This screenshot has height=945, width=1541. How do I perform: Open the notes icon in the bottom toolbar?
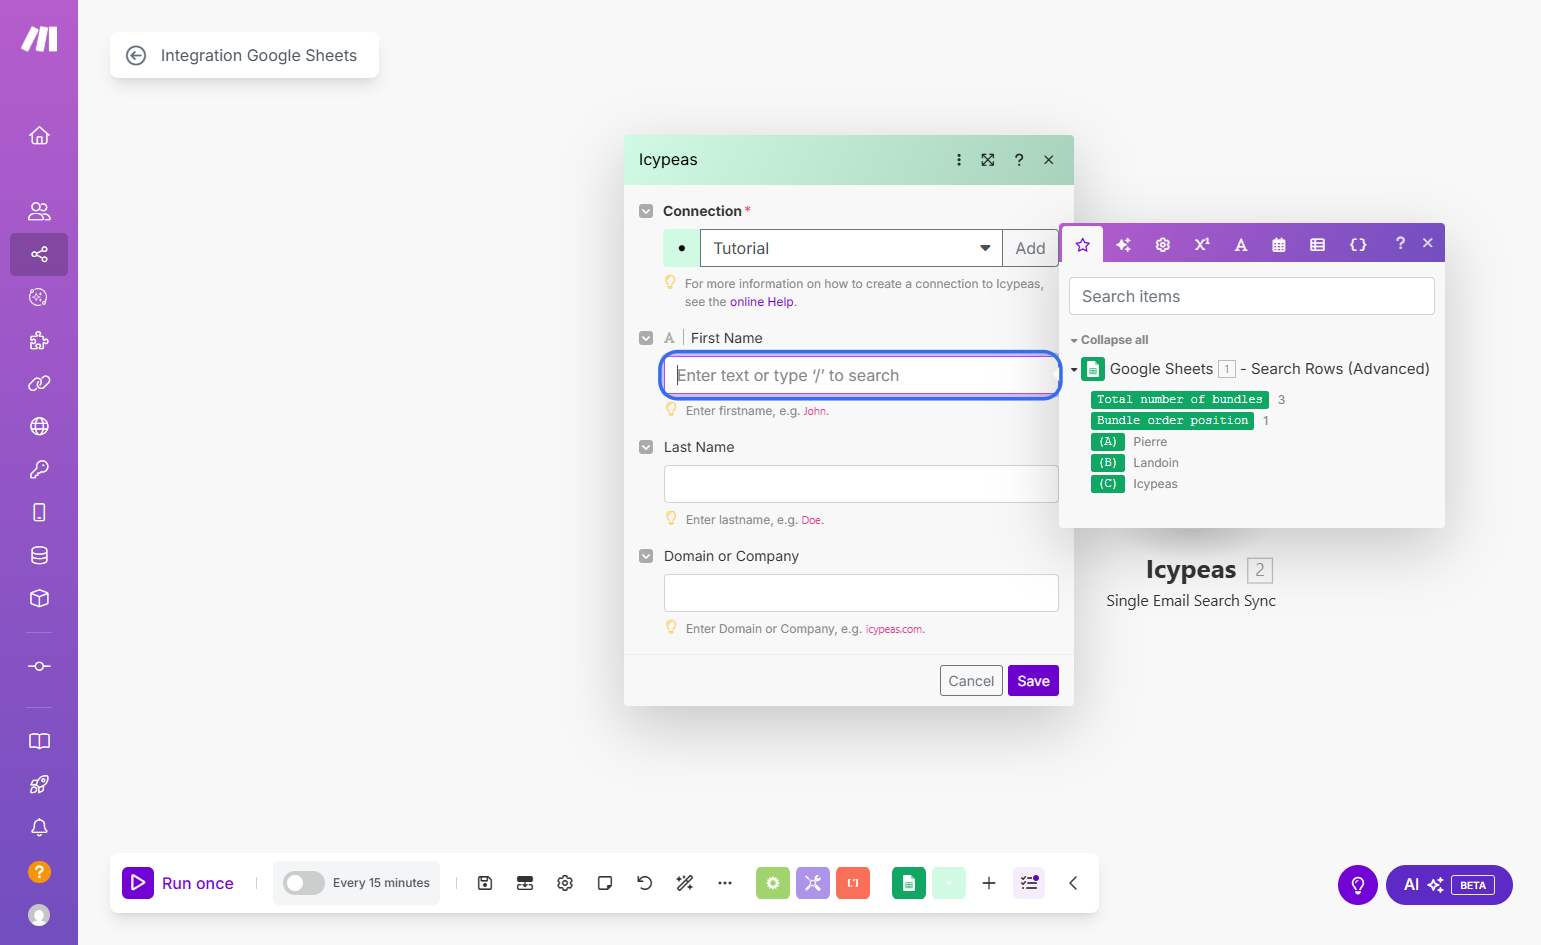click(x=605, y=883)
